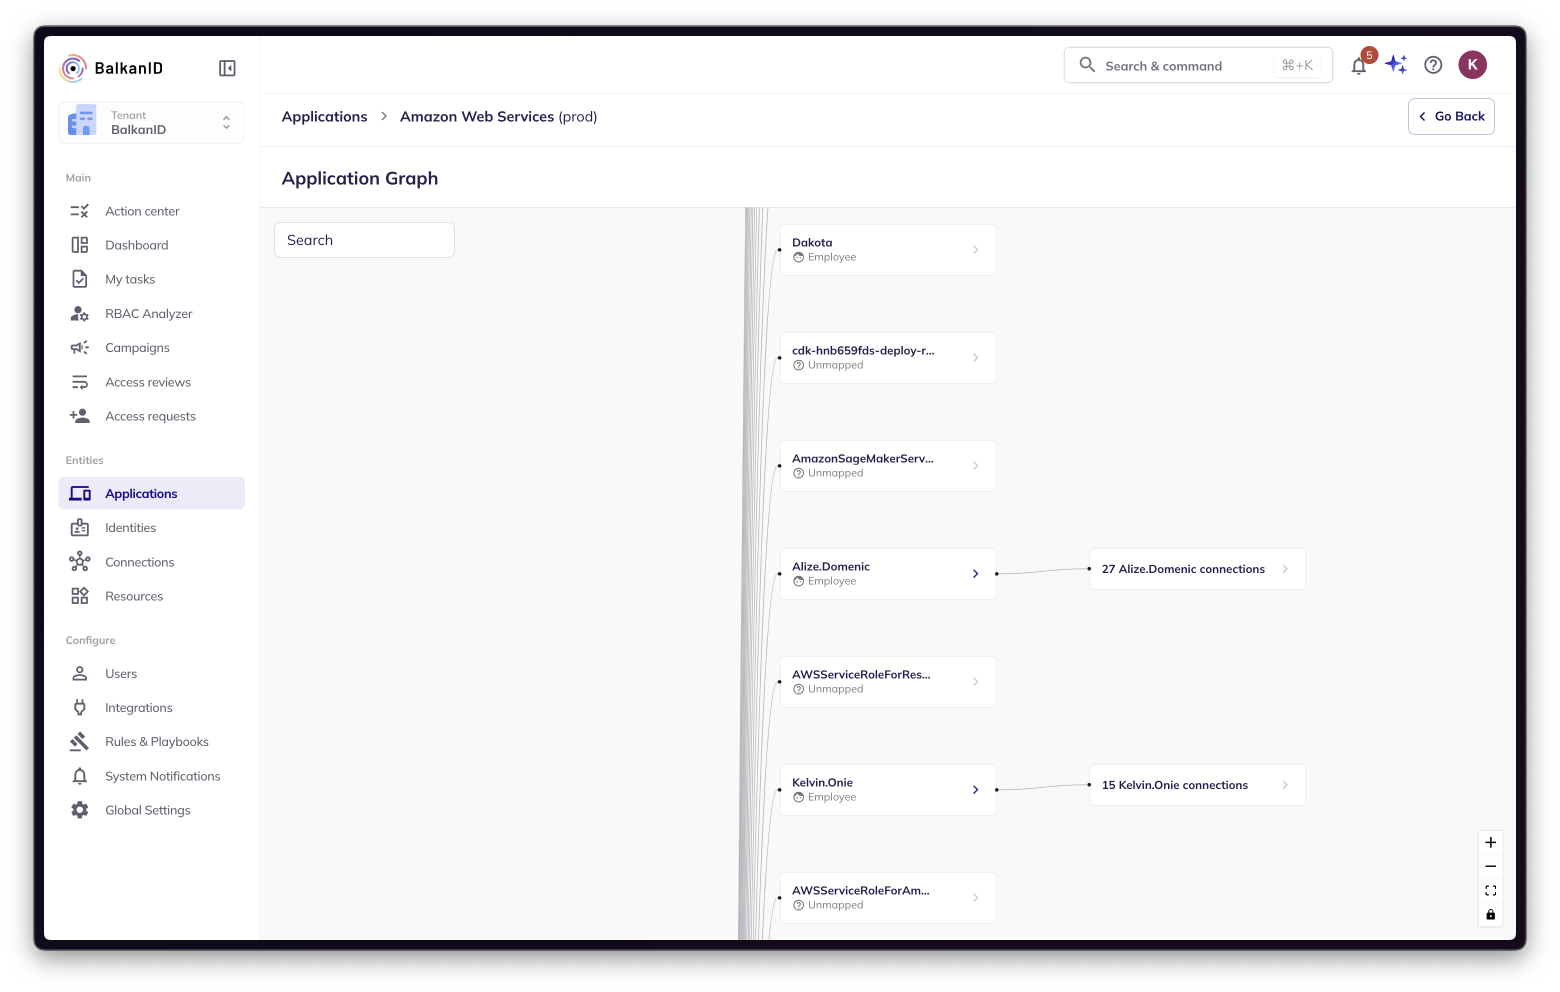Click the graph Search field
Viewport: 1560px width, 992px height.
[364, 240]
